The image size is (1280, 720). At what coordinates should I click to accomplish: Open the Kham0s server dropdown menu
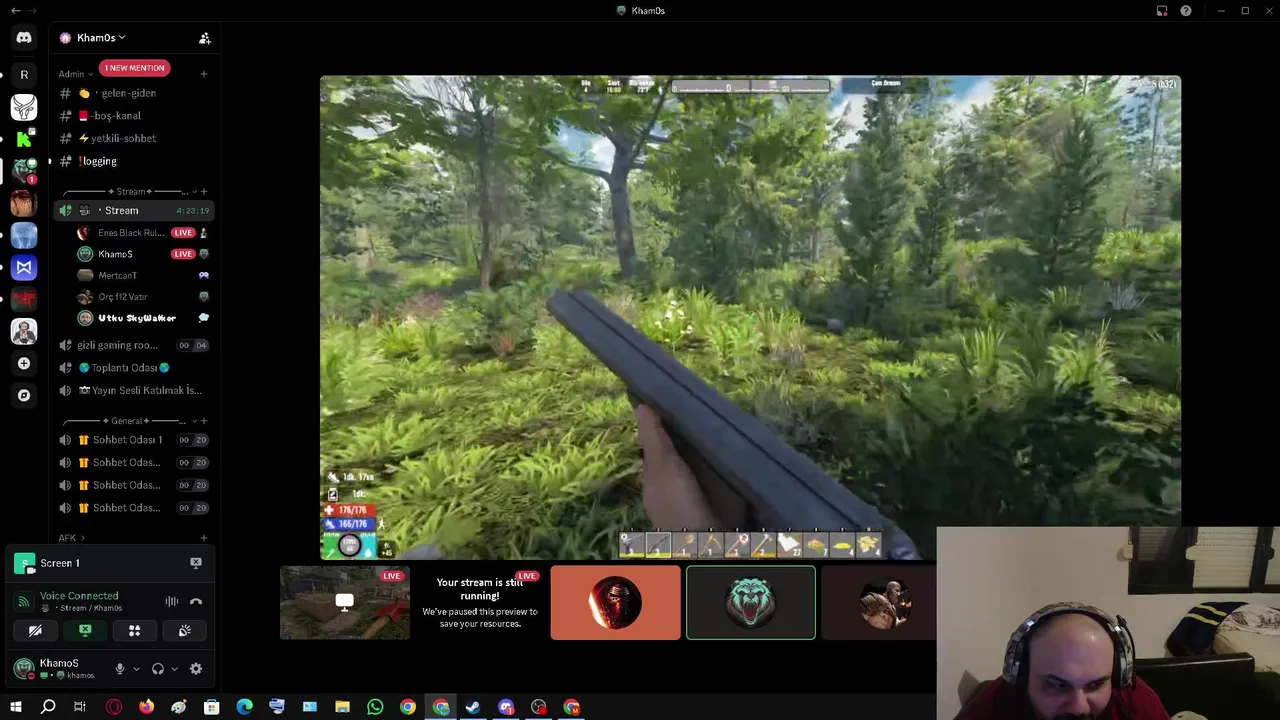[101, 38]
